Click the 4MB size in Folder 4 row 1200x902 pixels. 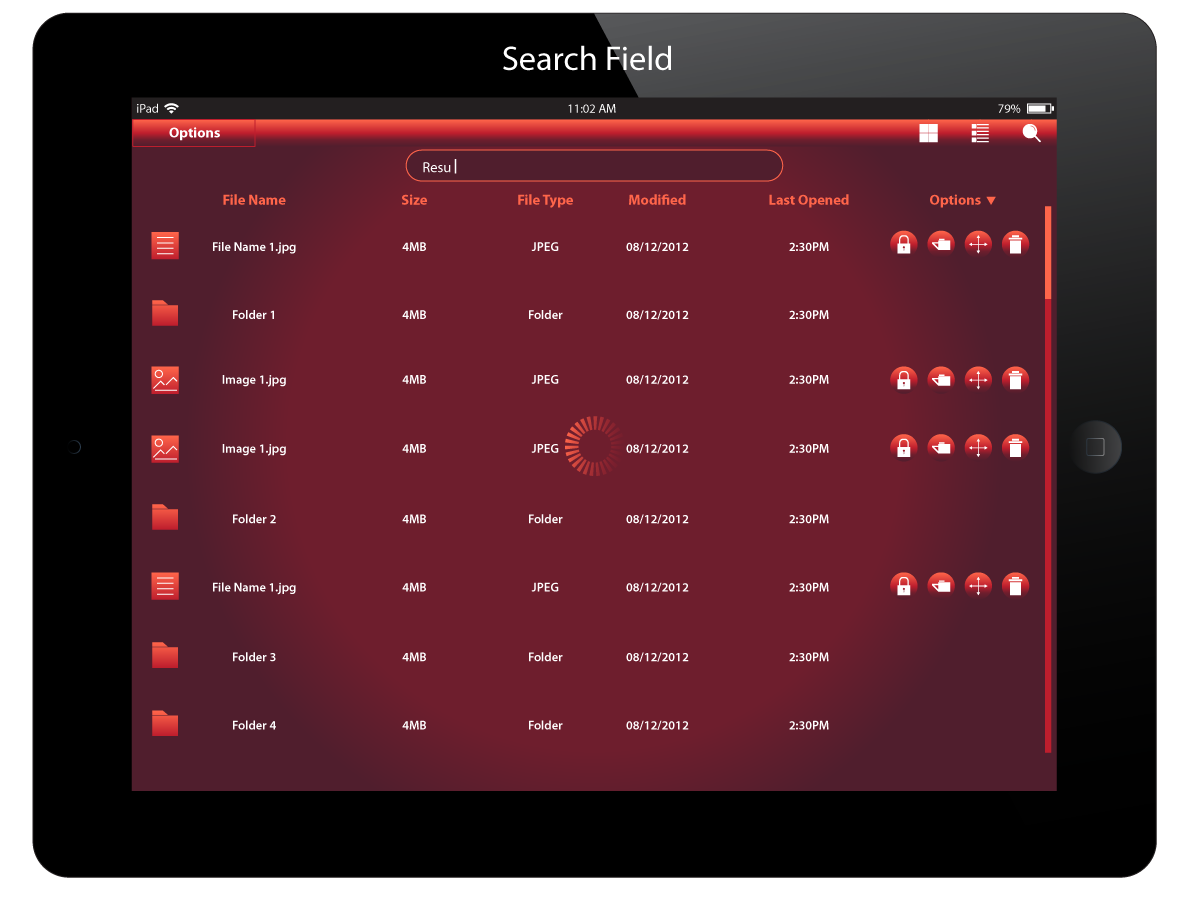click(414, 725)
